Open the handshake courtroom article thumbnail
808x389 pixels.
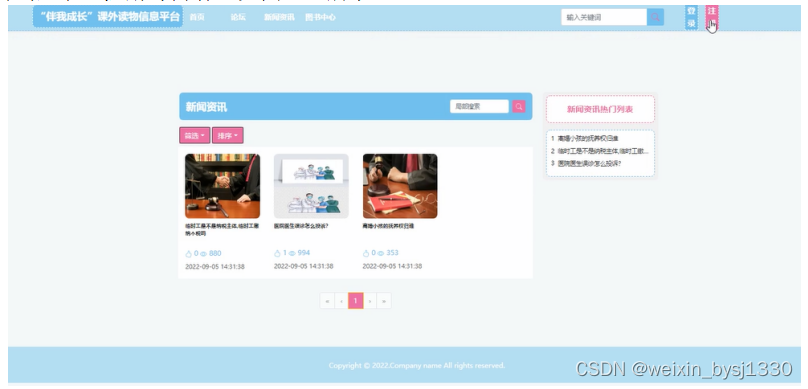(223, 186)
